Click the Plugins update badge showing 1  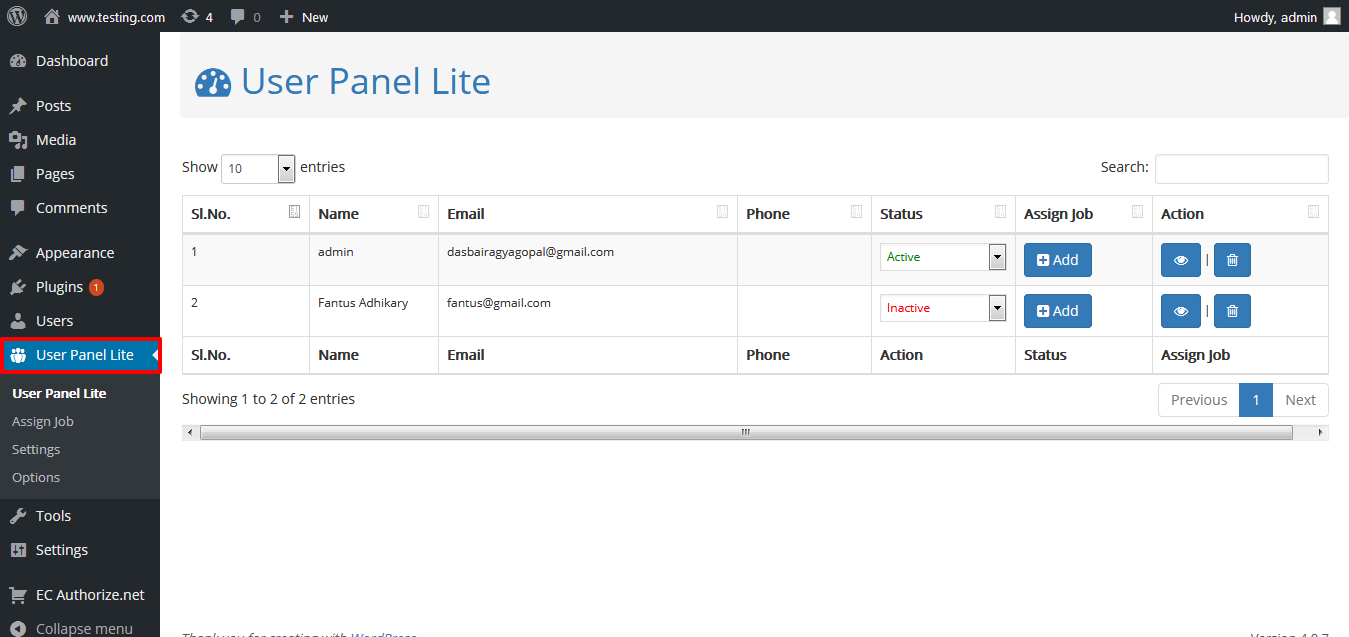pos(96,287)
